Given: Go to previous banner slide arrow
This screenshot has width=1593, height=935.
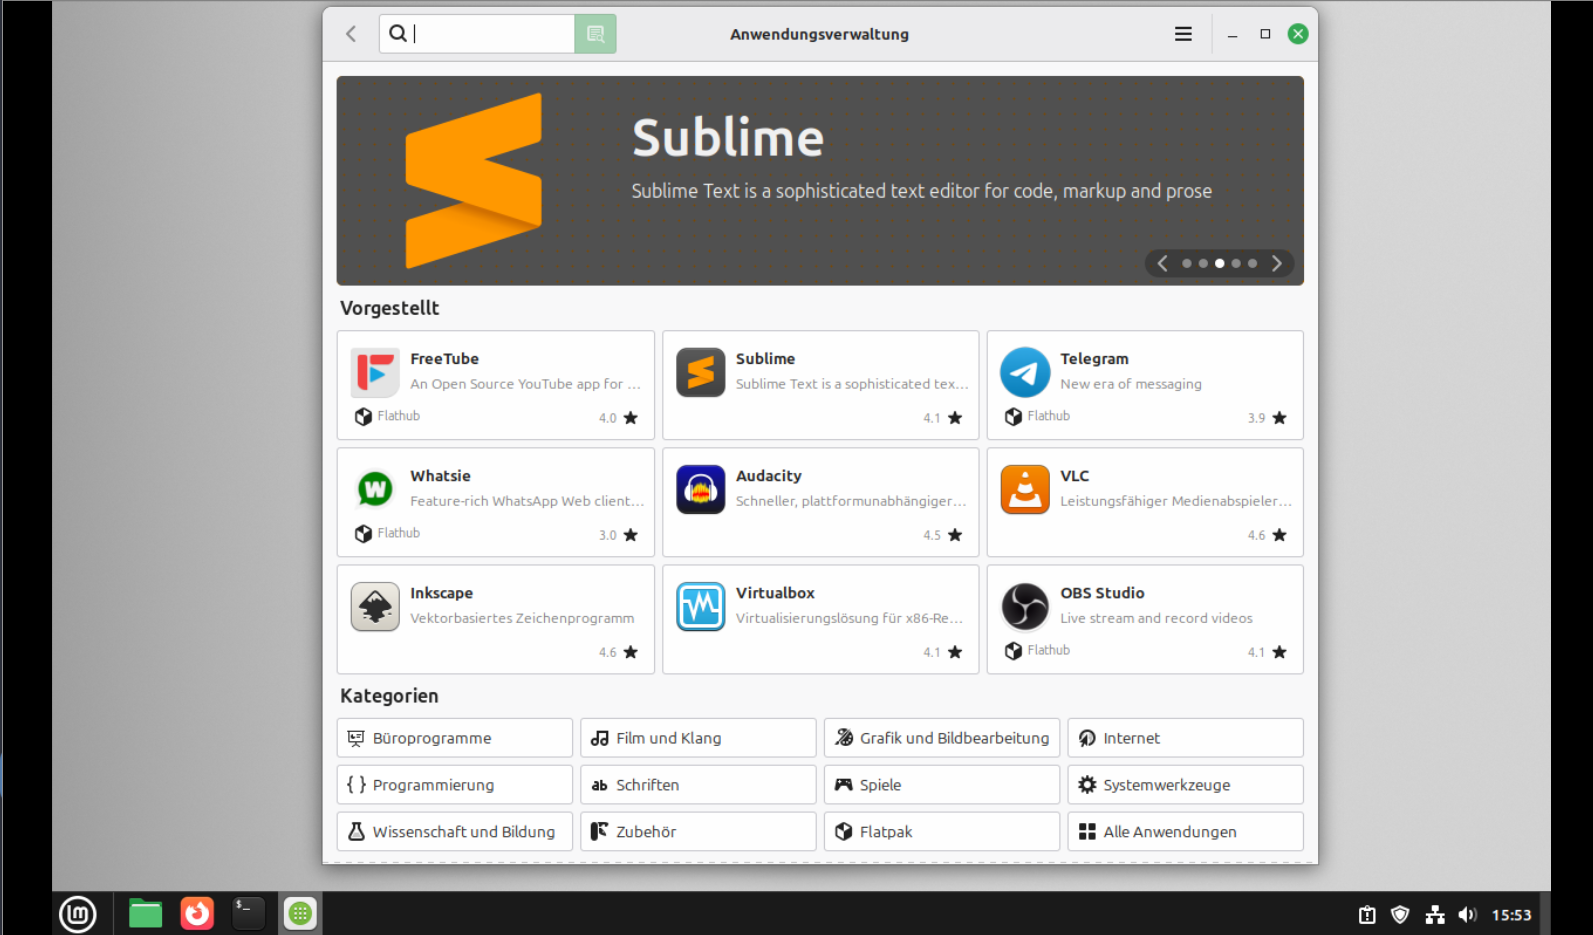Looking at the screenshot, I should pos(1162,264).
